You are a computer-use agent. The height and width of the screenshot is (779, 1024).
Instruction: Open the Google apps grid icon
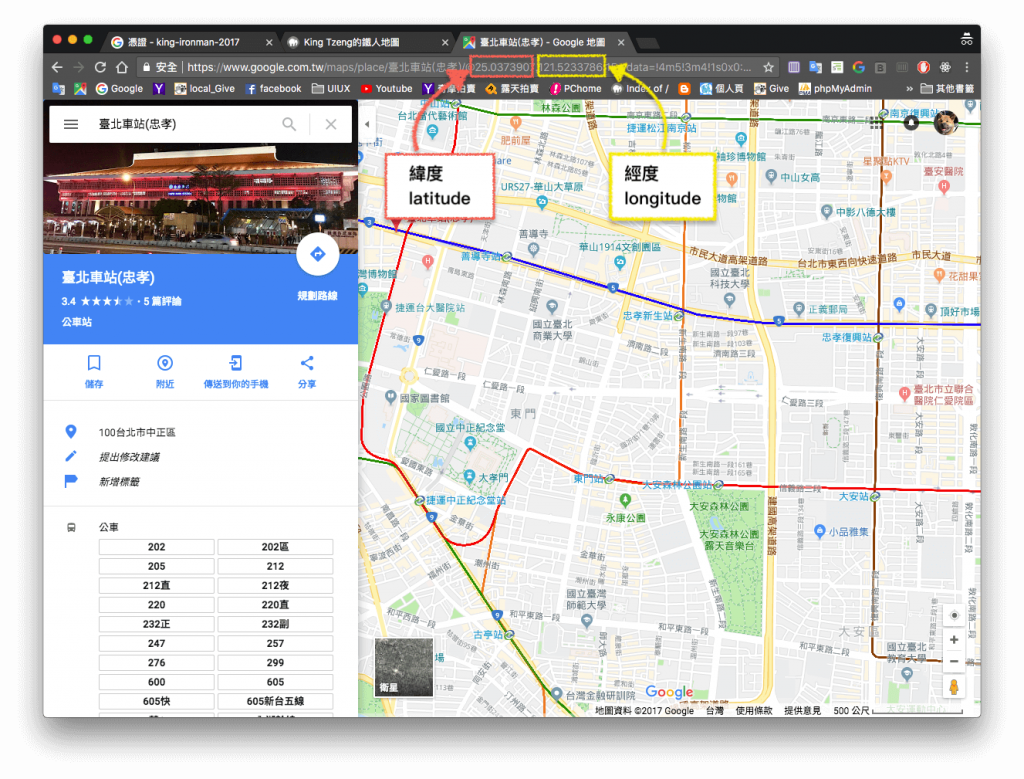[x=876, y=123]
